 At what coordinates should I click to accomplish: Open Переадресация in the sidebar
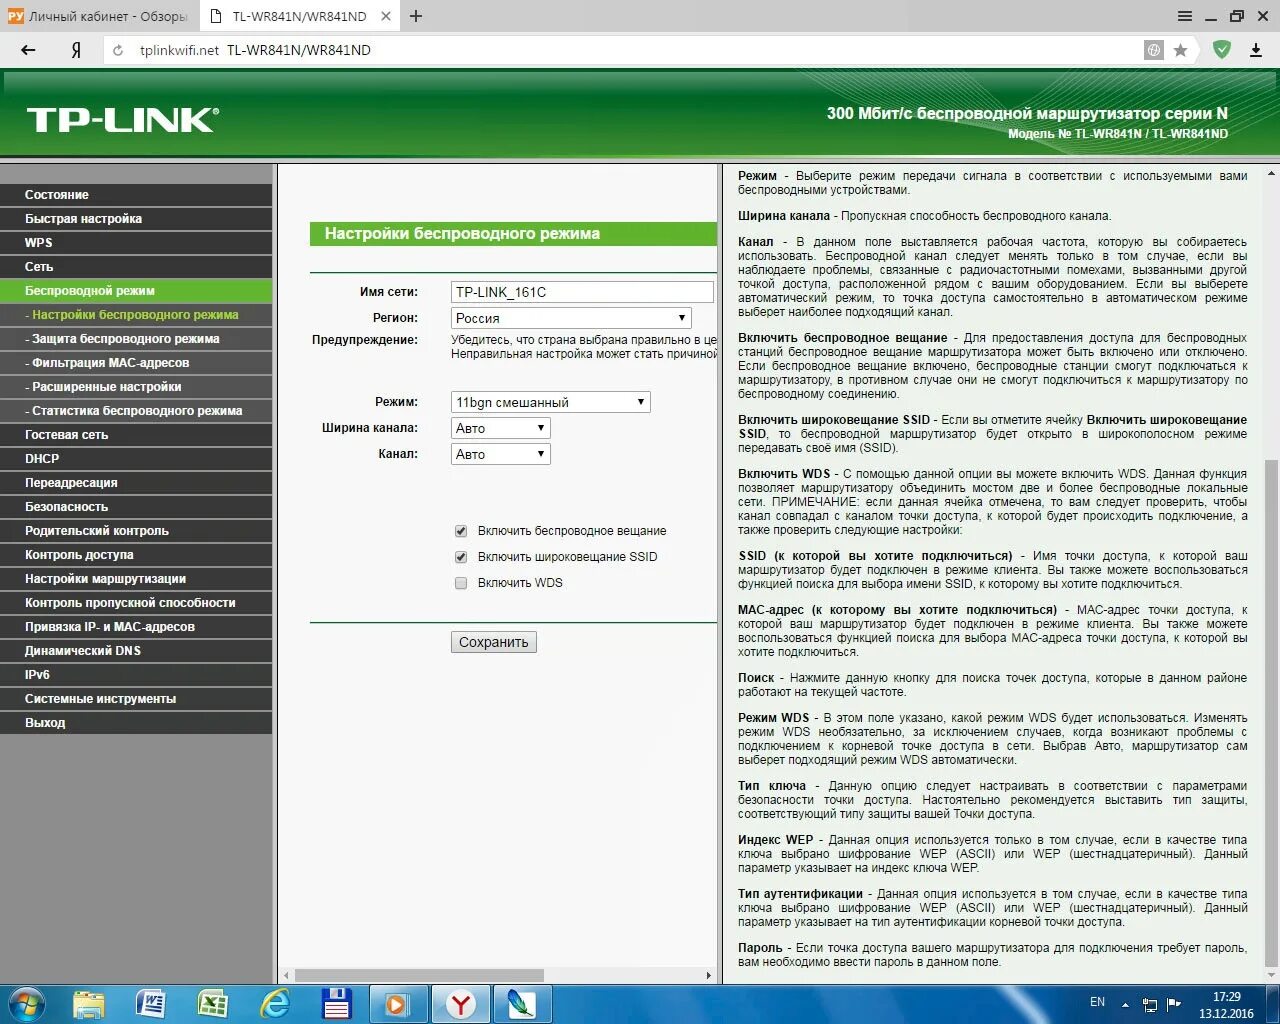click(136, 483)
